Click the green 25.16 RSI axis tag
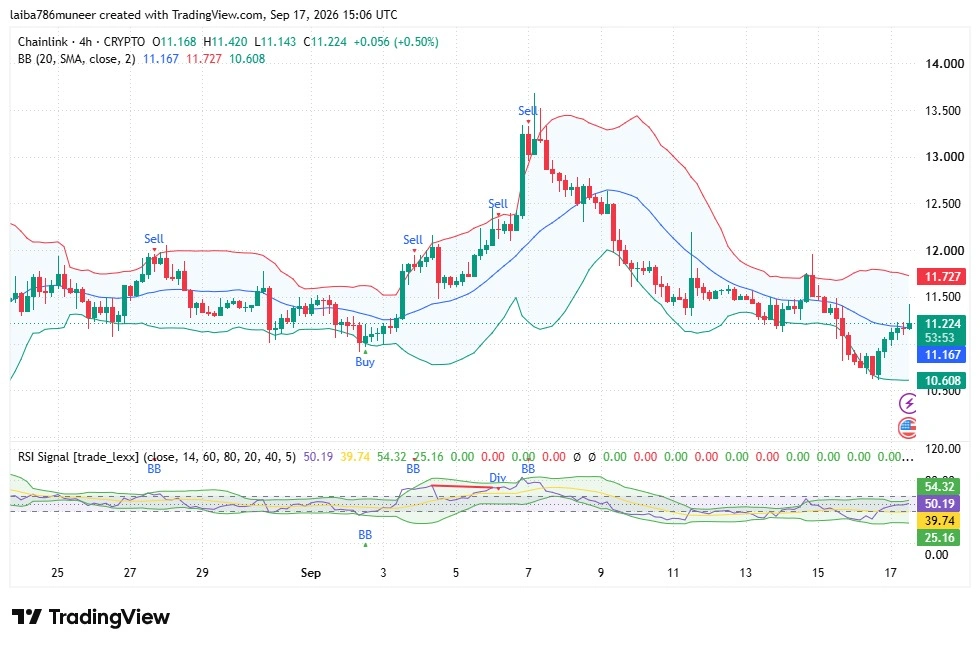980x647 pixels. click(939, 538)
